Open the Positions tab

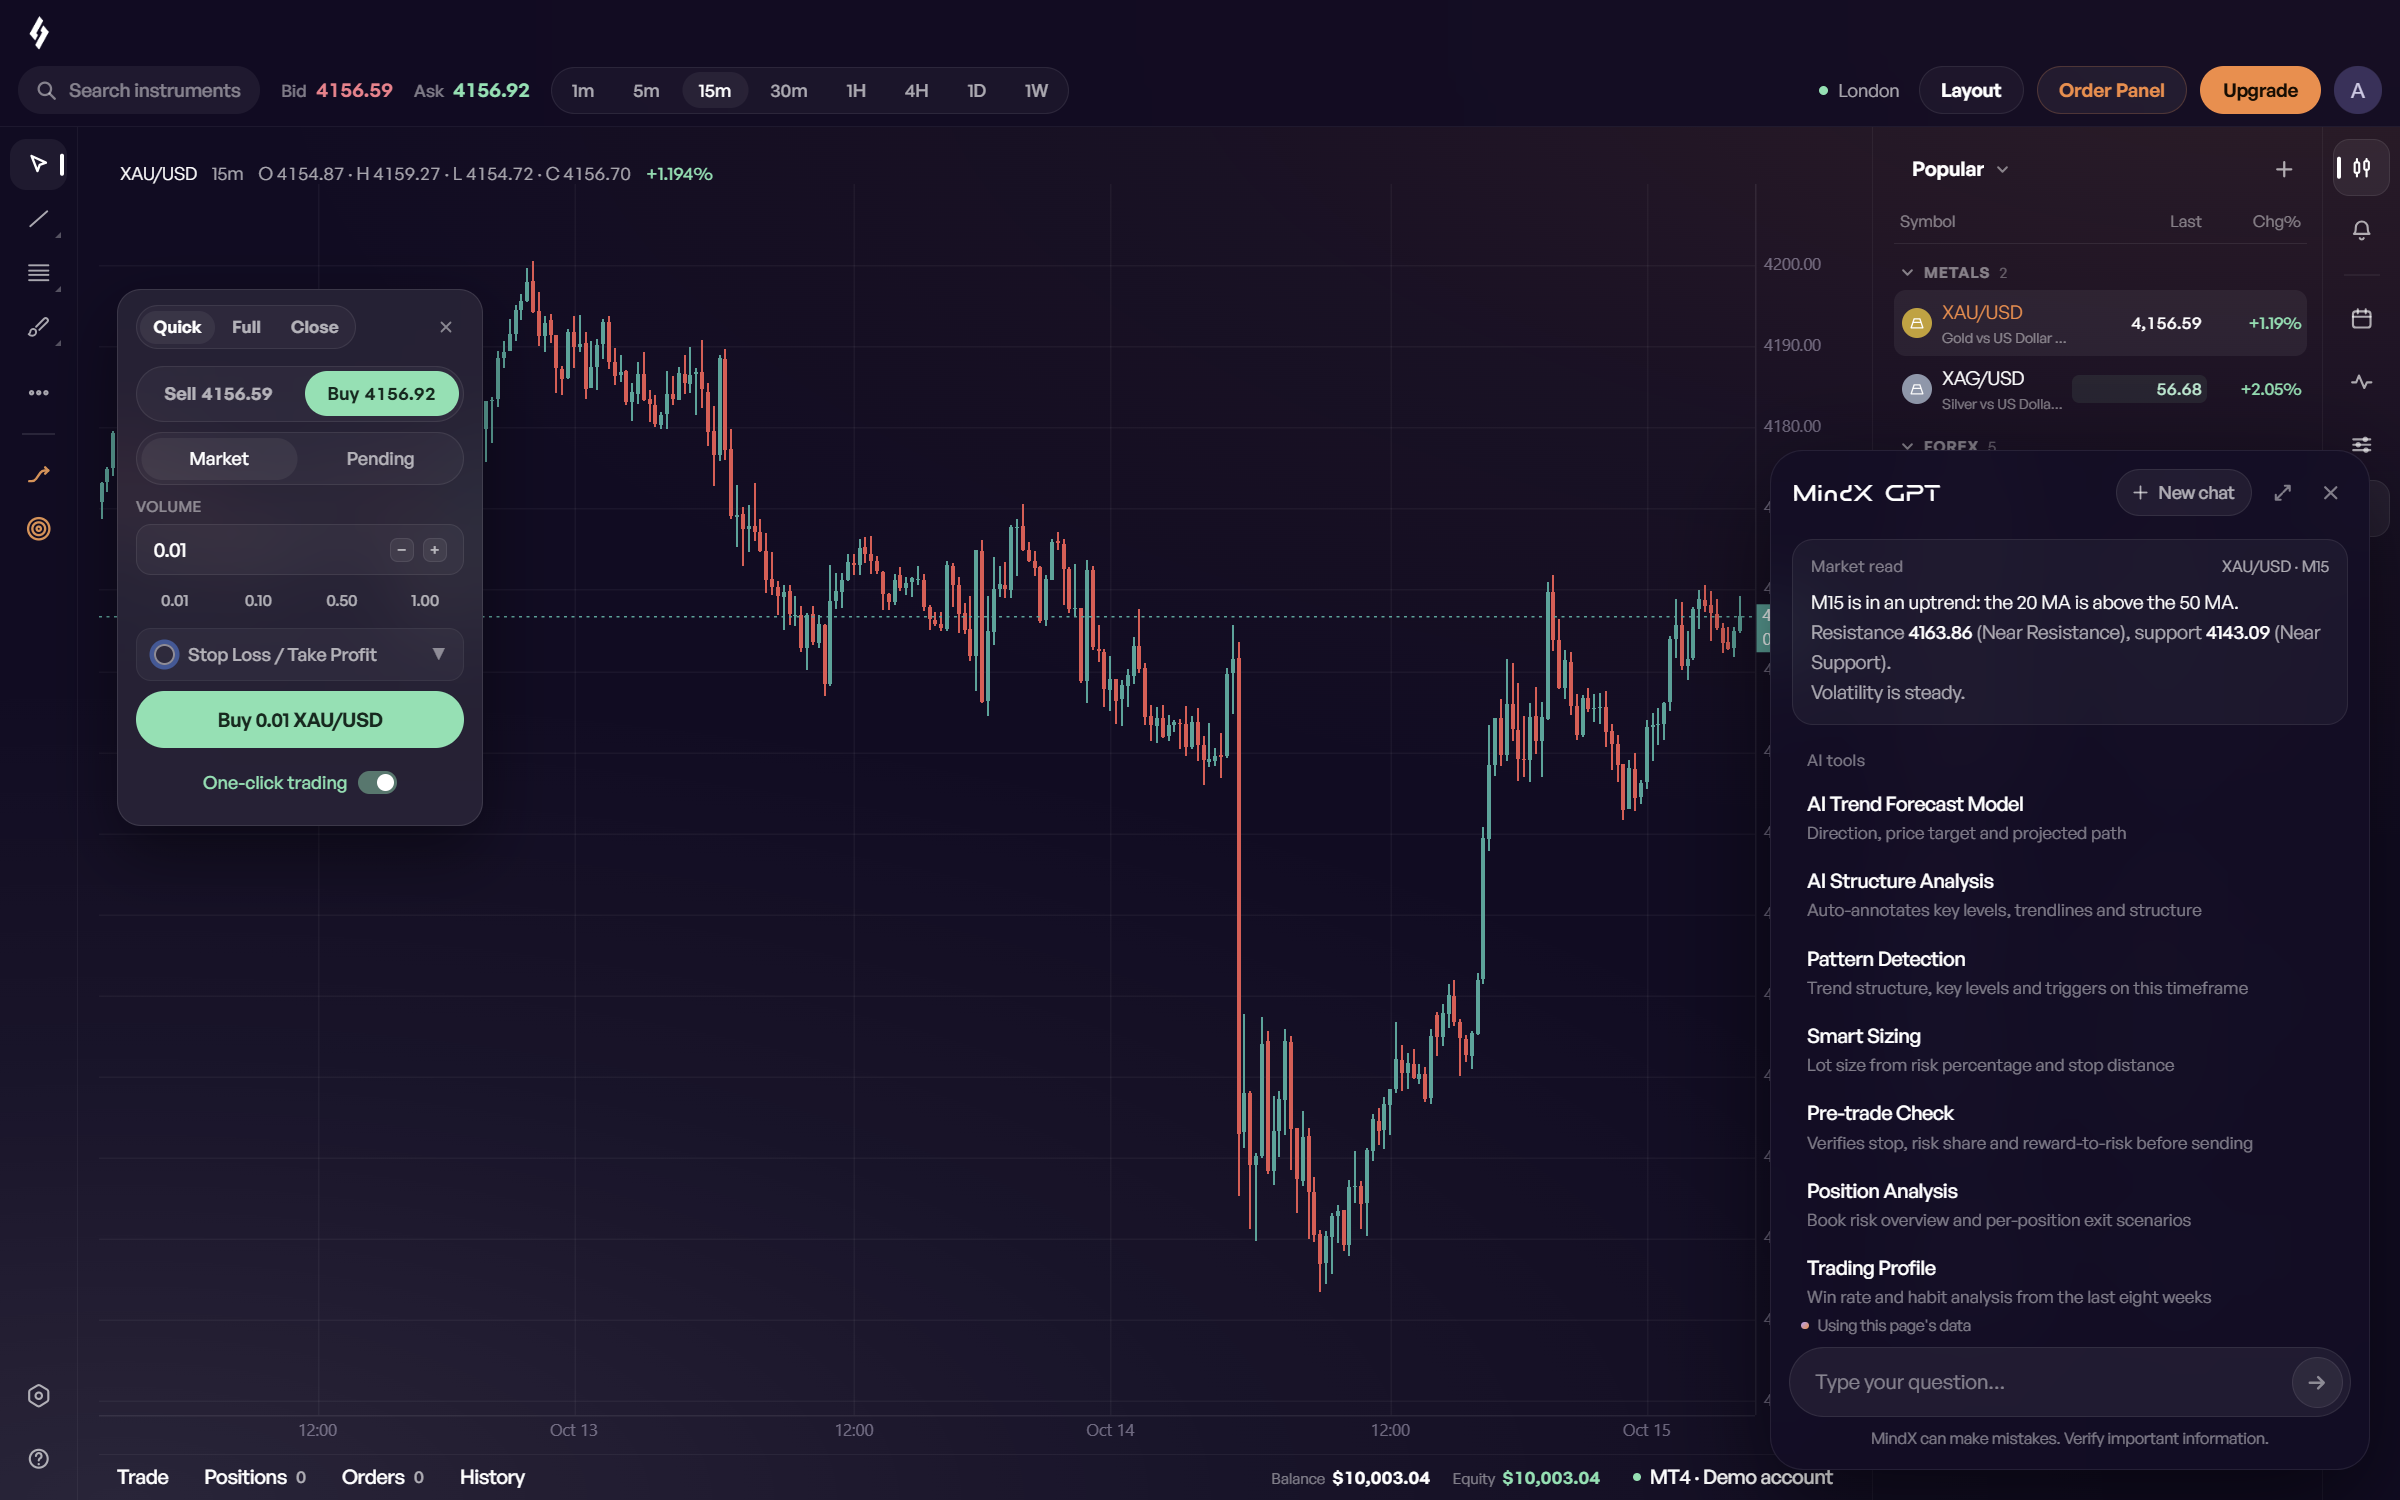254,1477
